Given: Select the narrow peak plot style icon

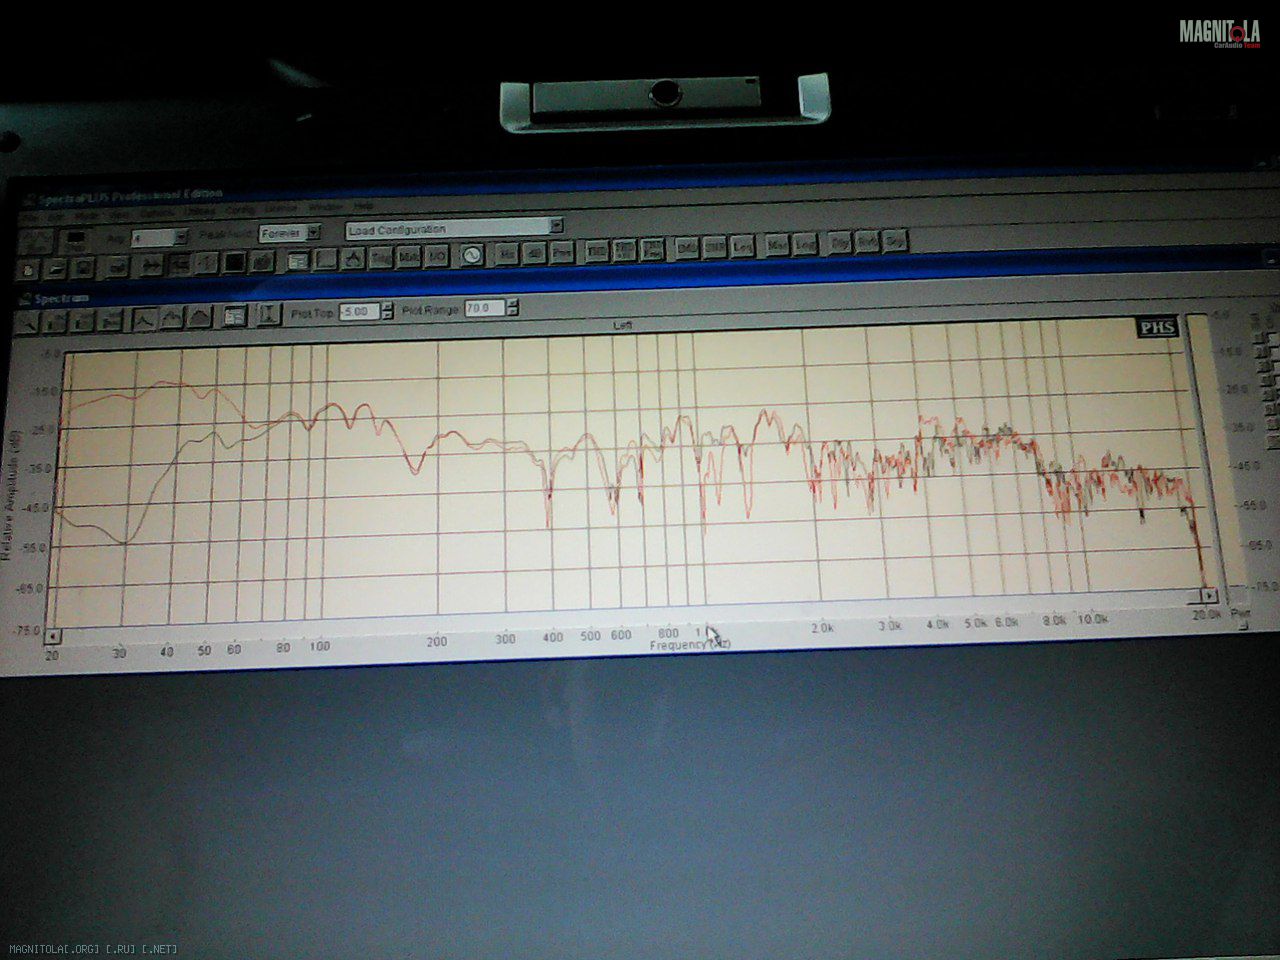Looking at the screenshot, I should point(145,319).
